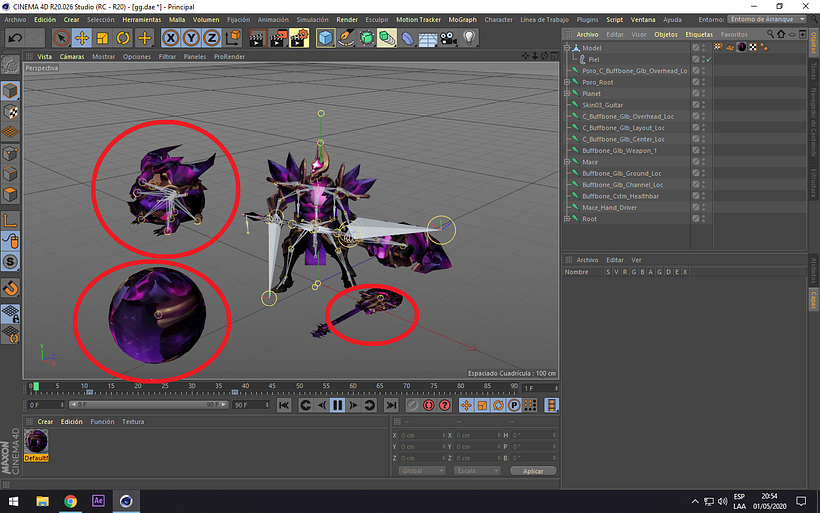The image size is (820, 513).
Task: Open the camera object icon
Action: [x=448, y=38]
